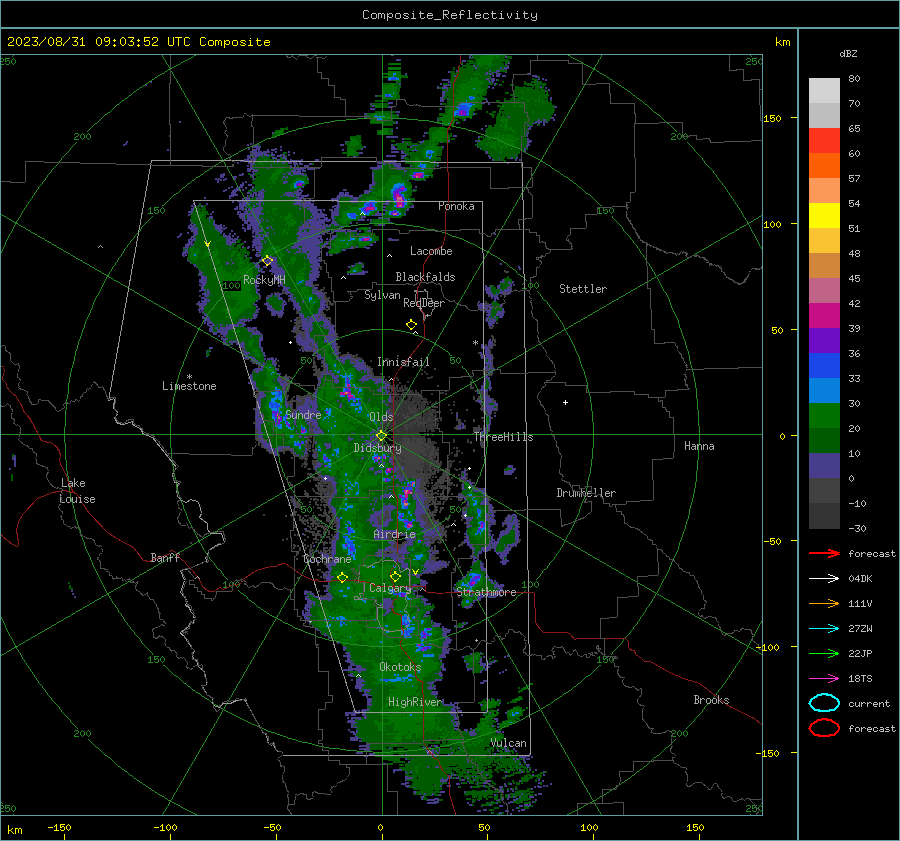Viewport: 900px width, 841px height.
Task: Click the yellow diamond marker below Cochrane
Action: coord(342,577)
